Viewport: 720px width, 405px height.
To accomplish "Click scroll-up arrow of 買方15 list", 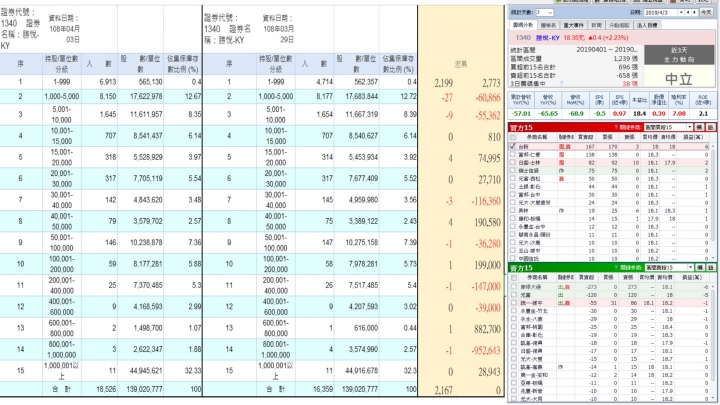I will point(713,146).
